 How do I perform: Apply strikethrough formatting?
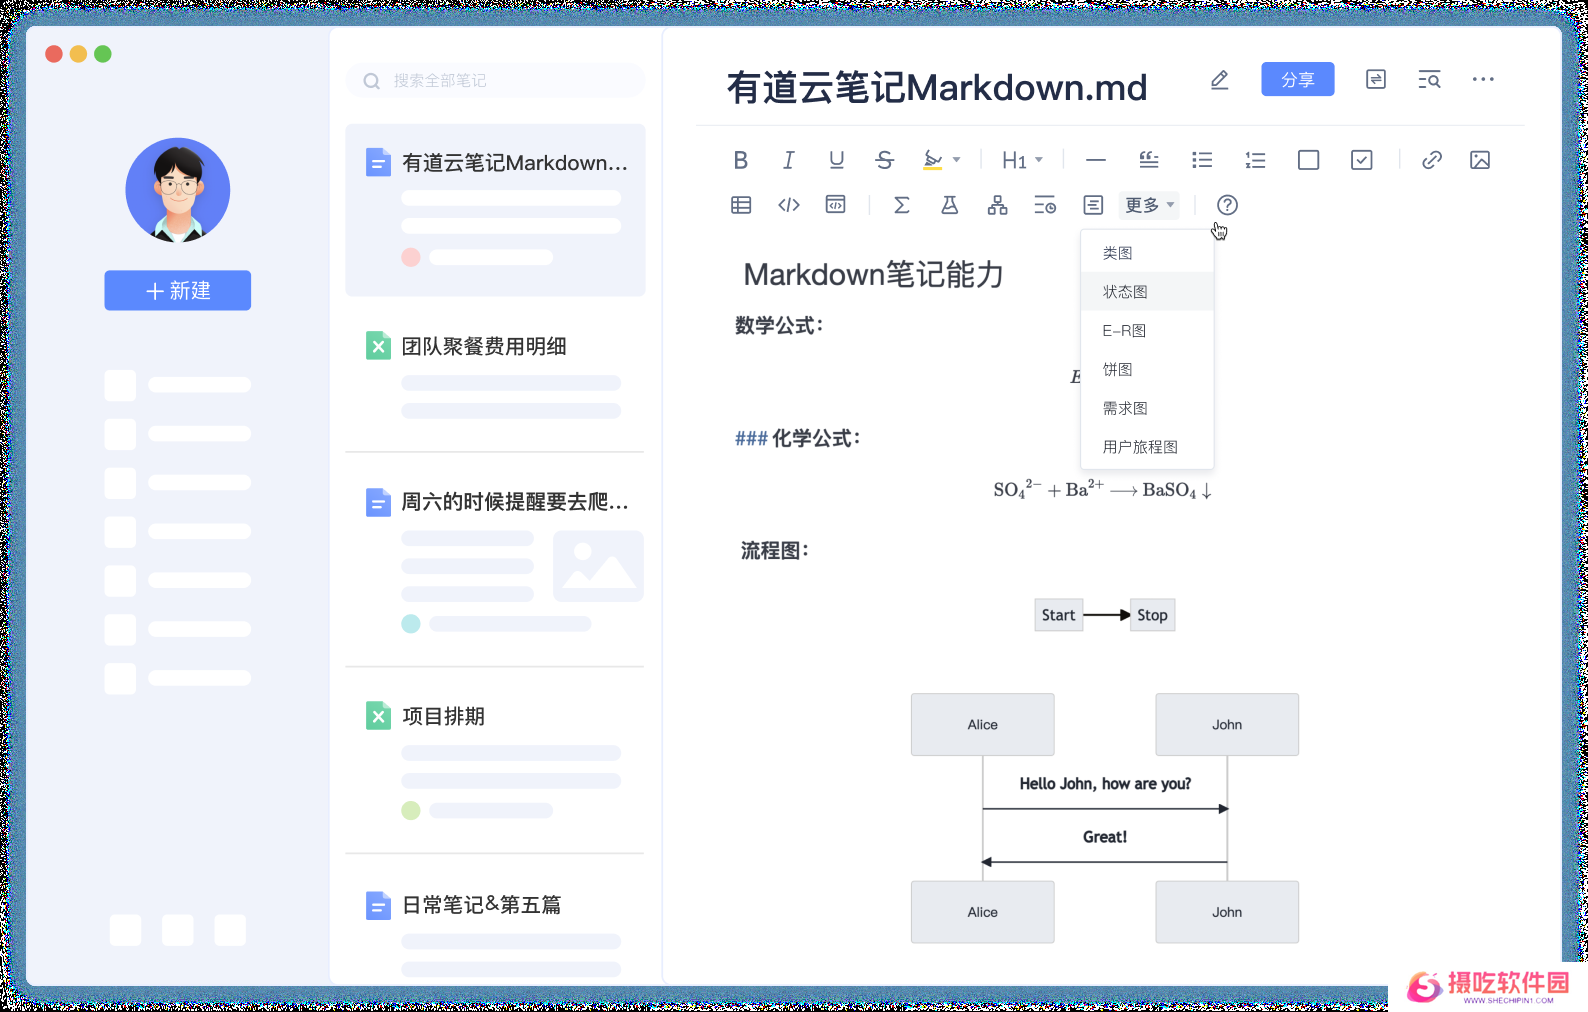click(x=884, y=160)
